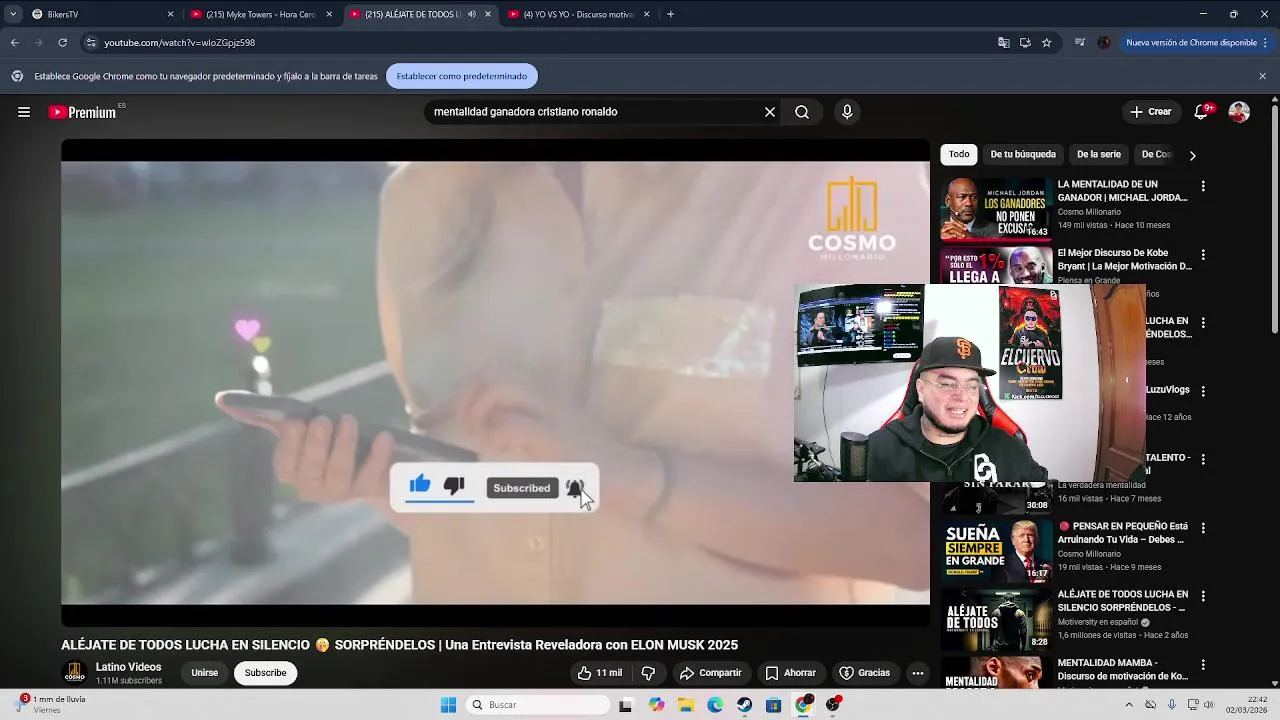Go to YouTube Premium home logo
Image resolution: width=1280 pixels, height=720 pixels.
(x=83, y=112)
